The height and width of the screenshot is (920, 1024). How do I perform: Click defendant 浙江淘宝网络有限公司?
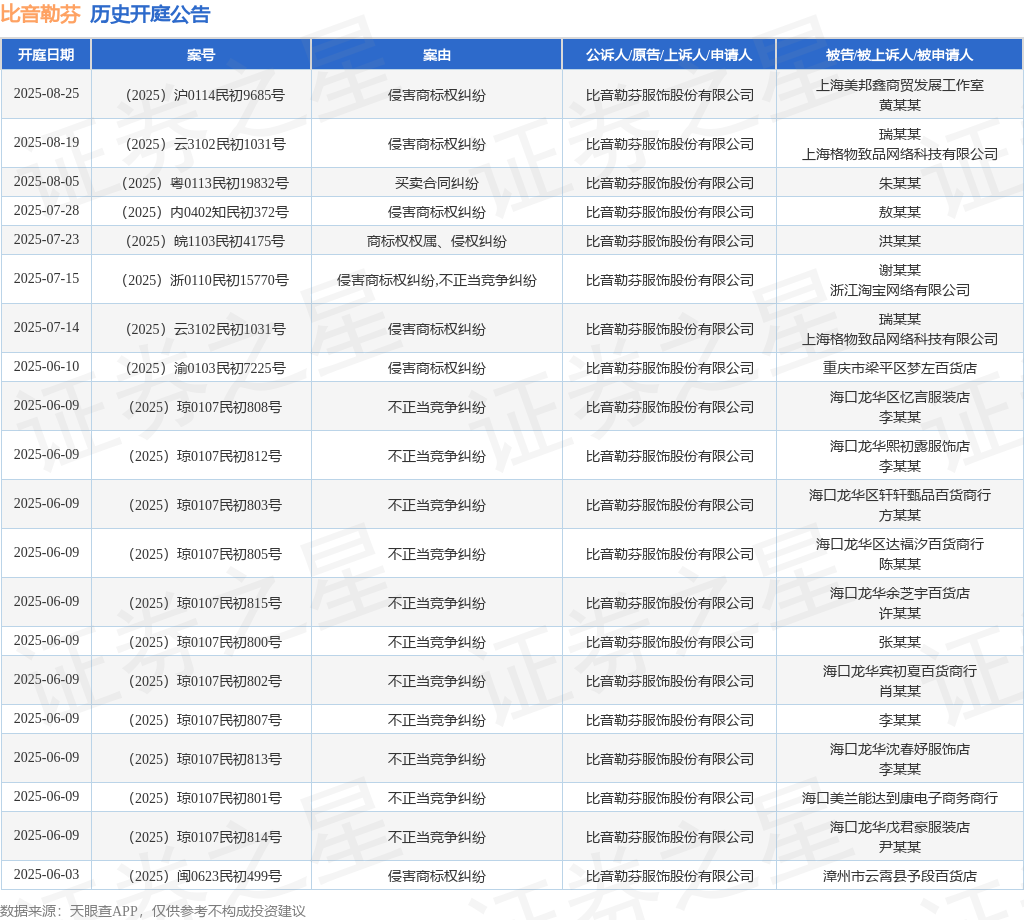pyautogui.click(x=900, y=291)
